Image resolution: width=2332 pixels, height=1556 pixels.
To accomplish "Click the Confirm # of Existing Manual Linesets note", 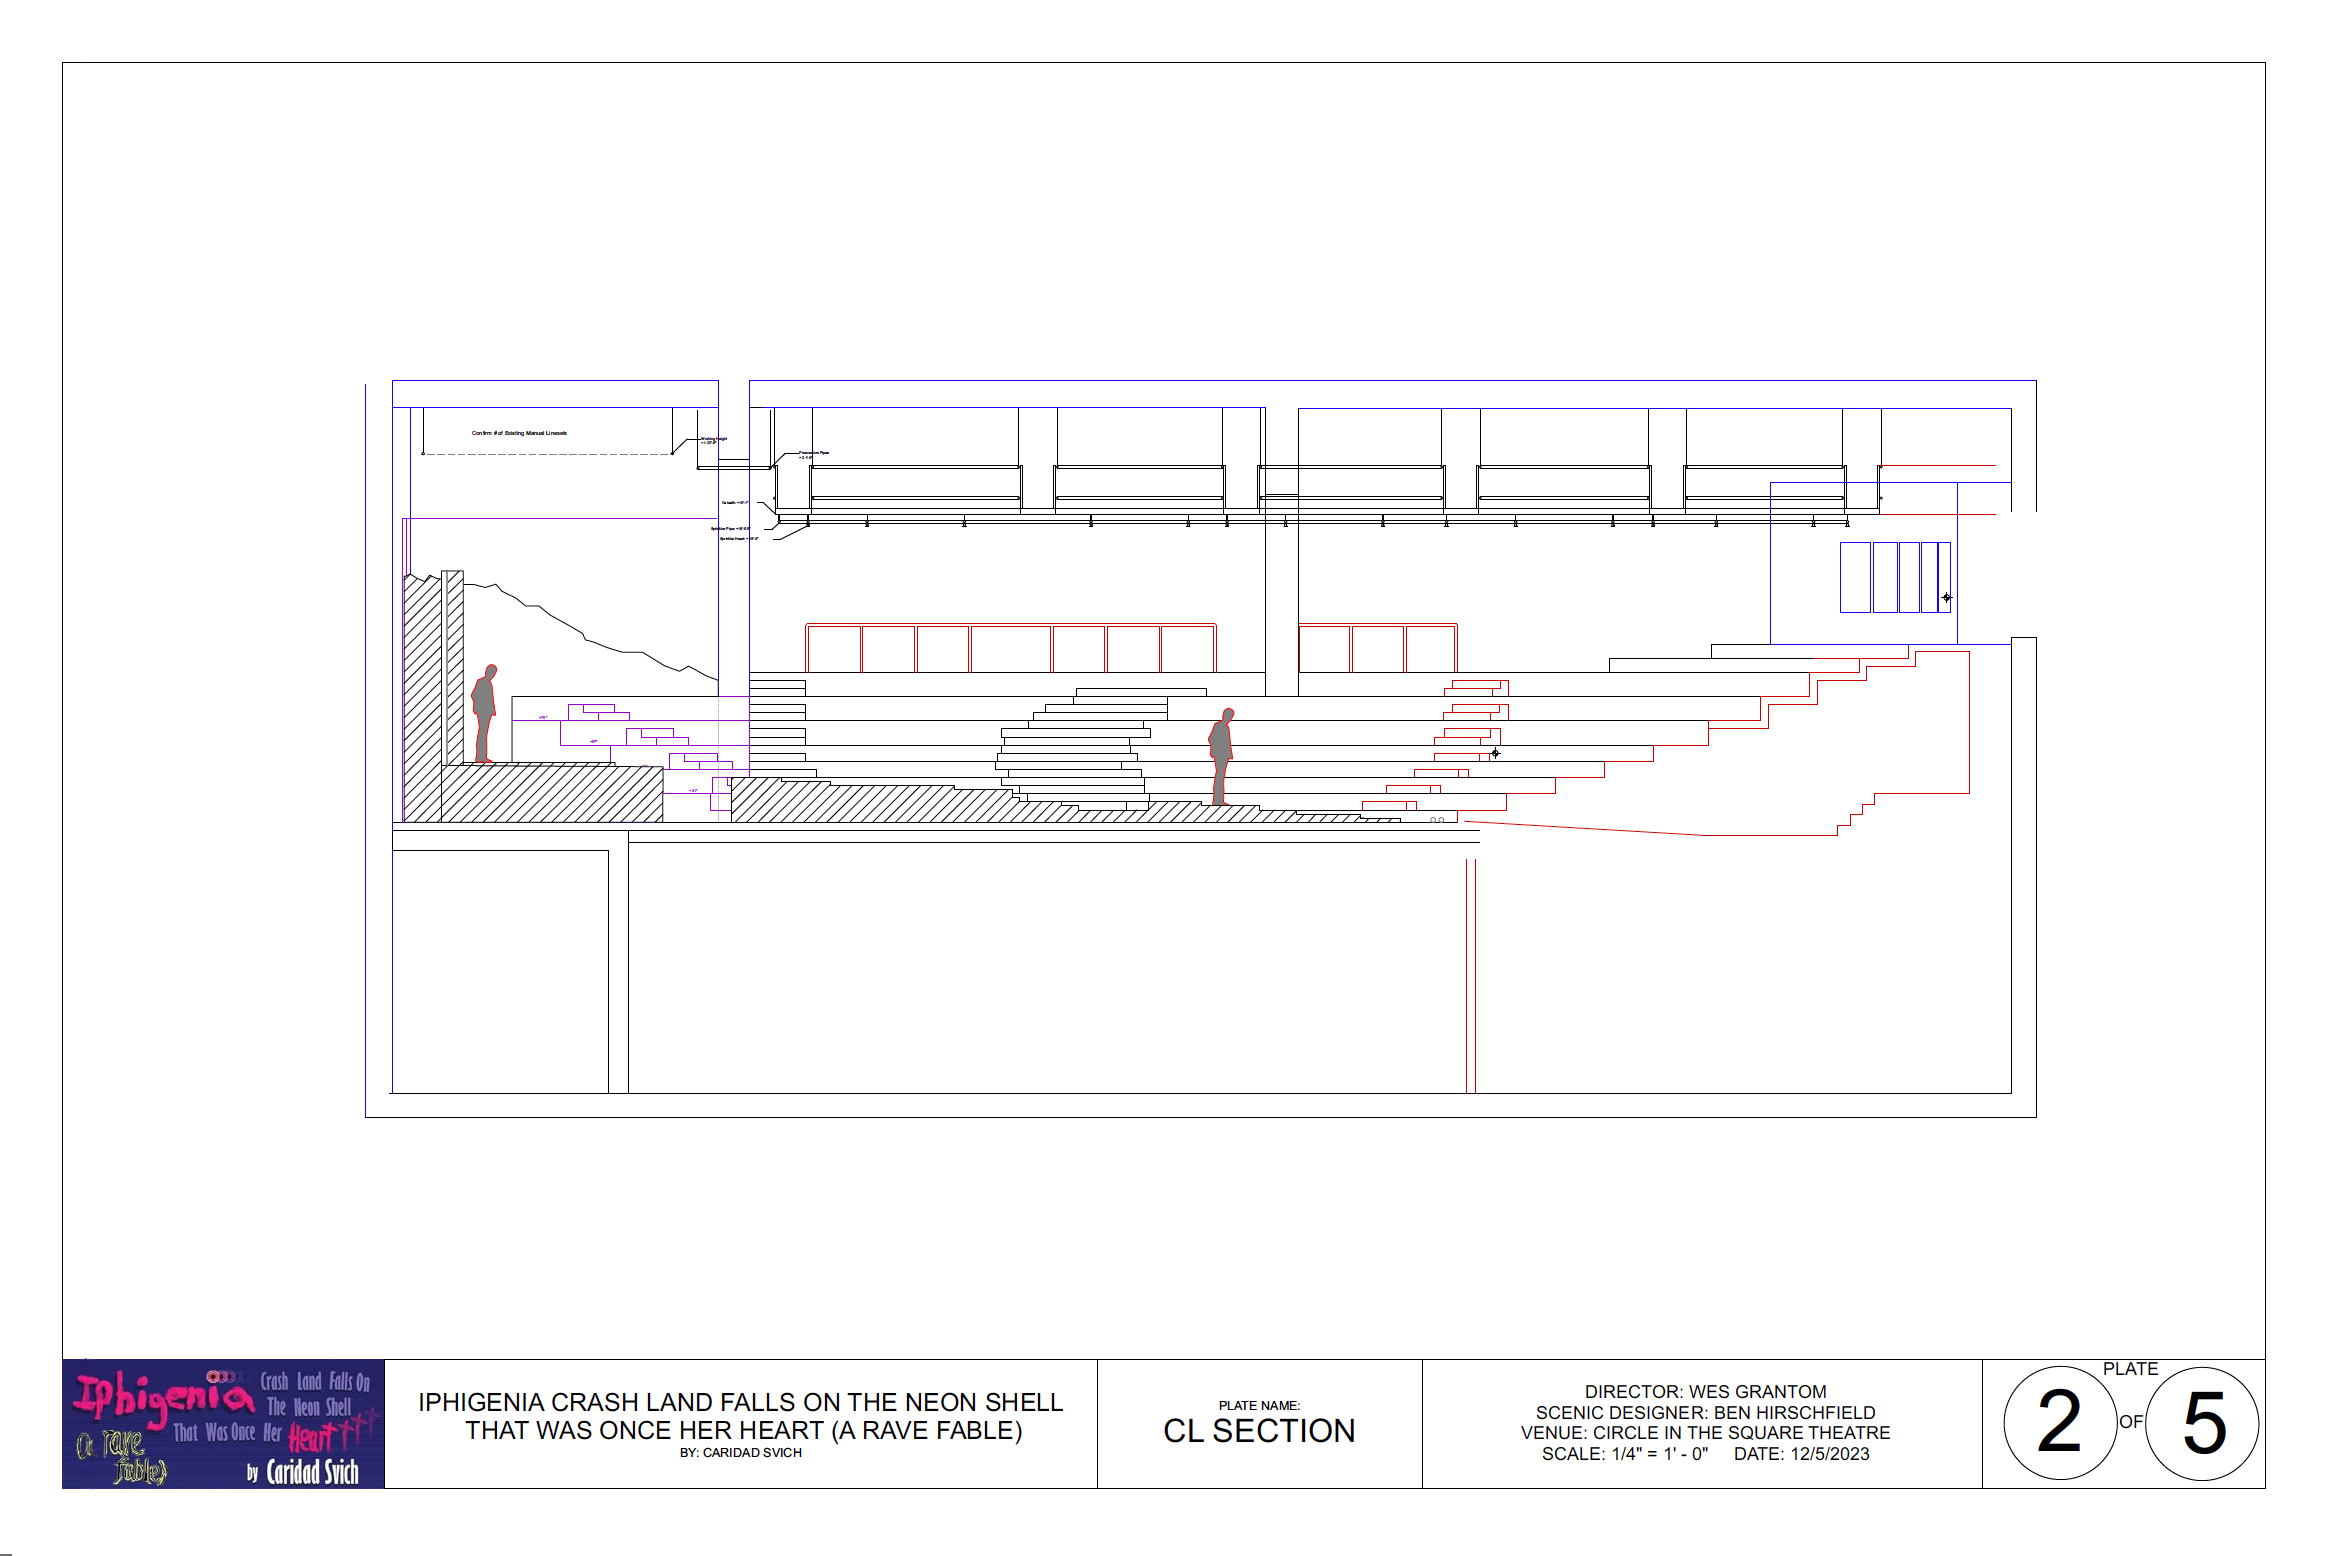I will [519, 433].
